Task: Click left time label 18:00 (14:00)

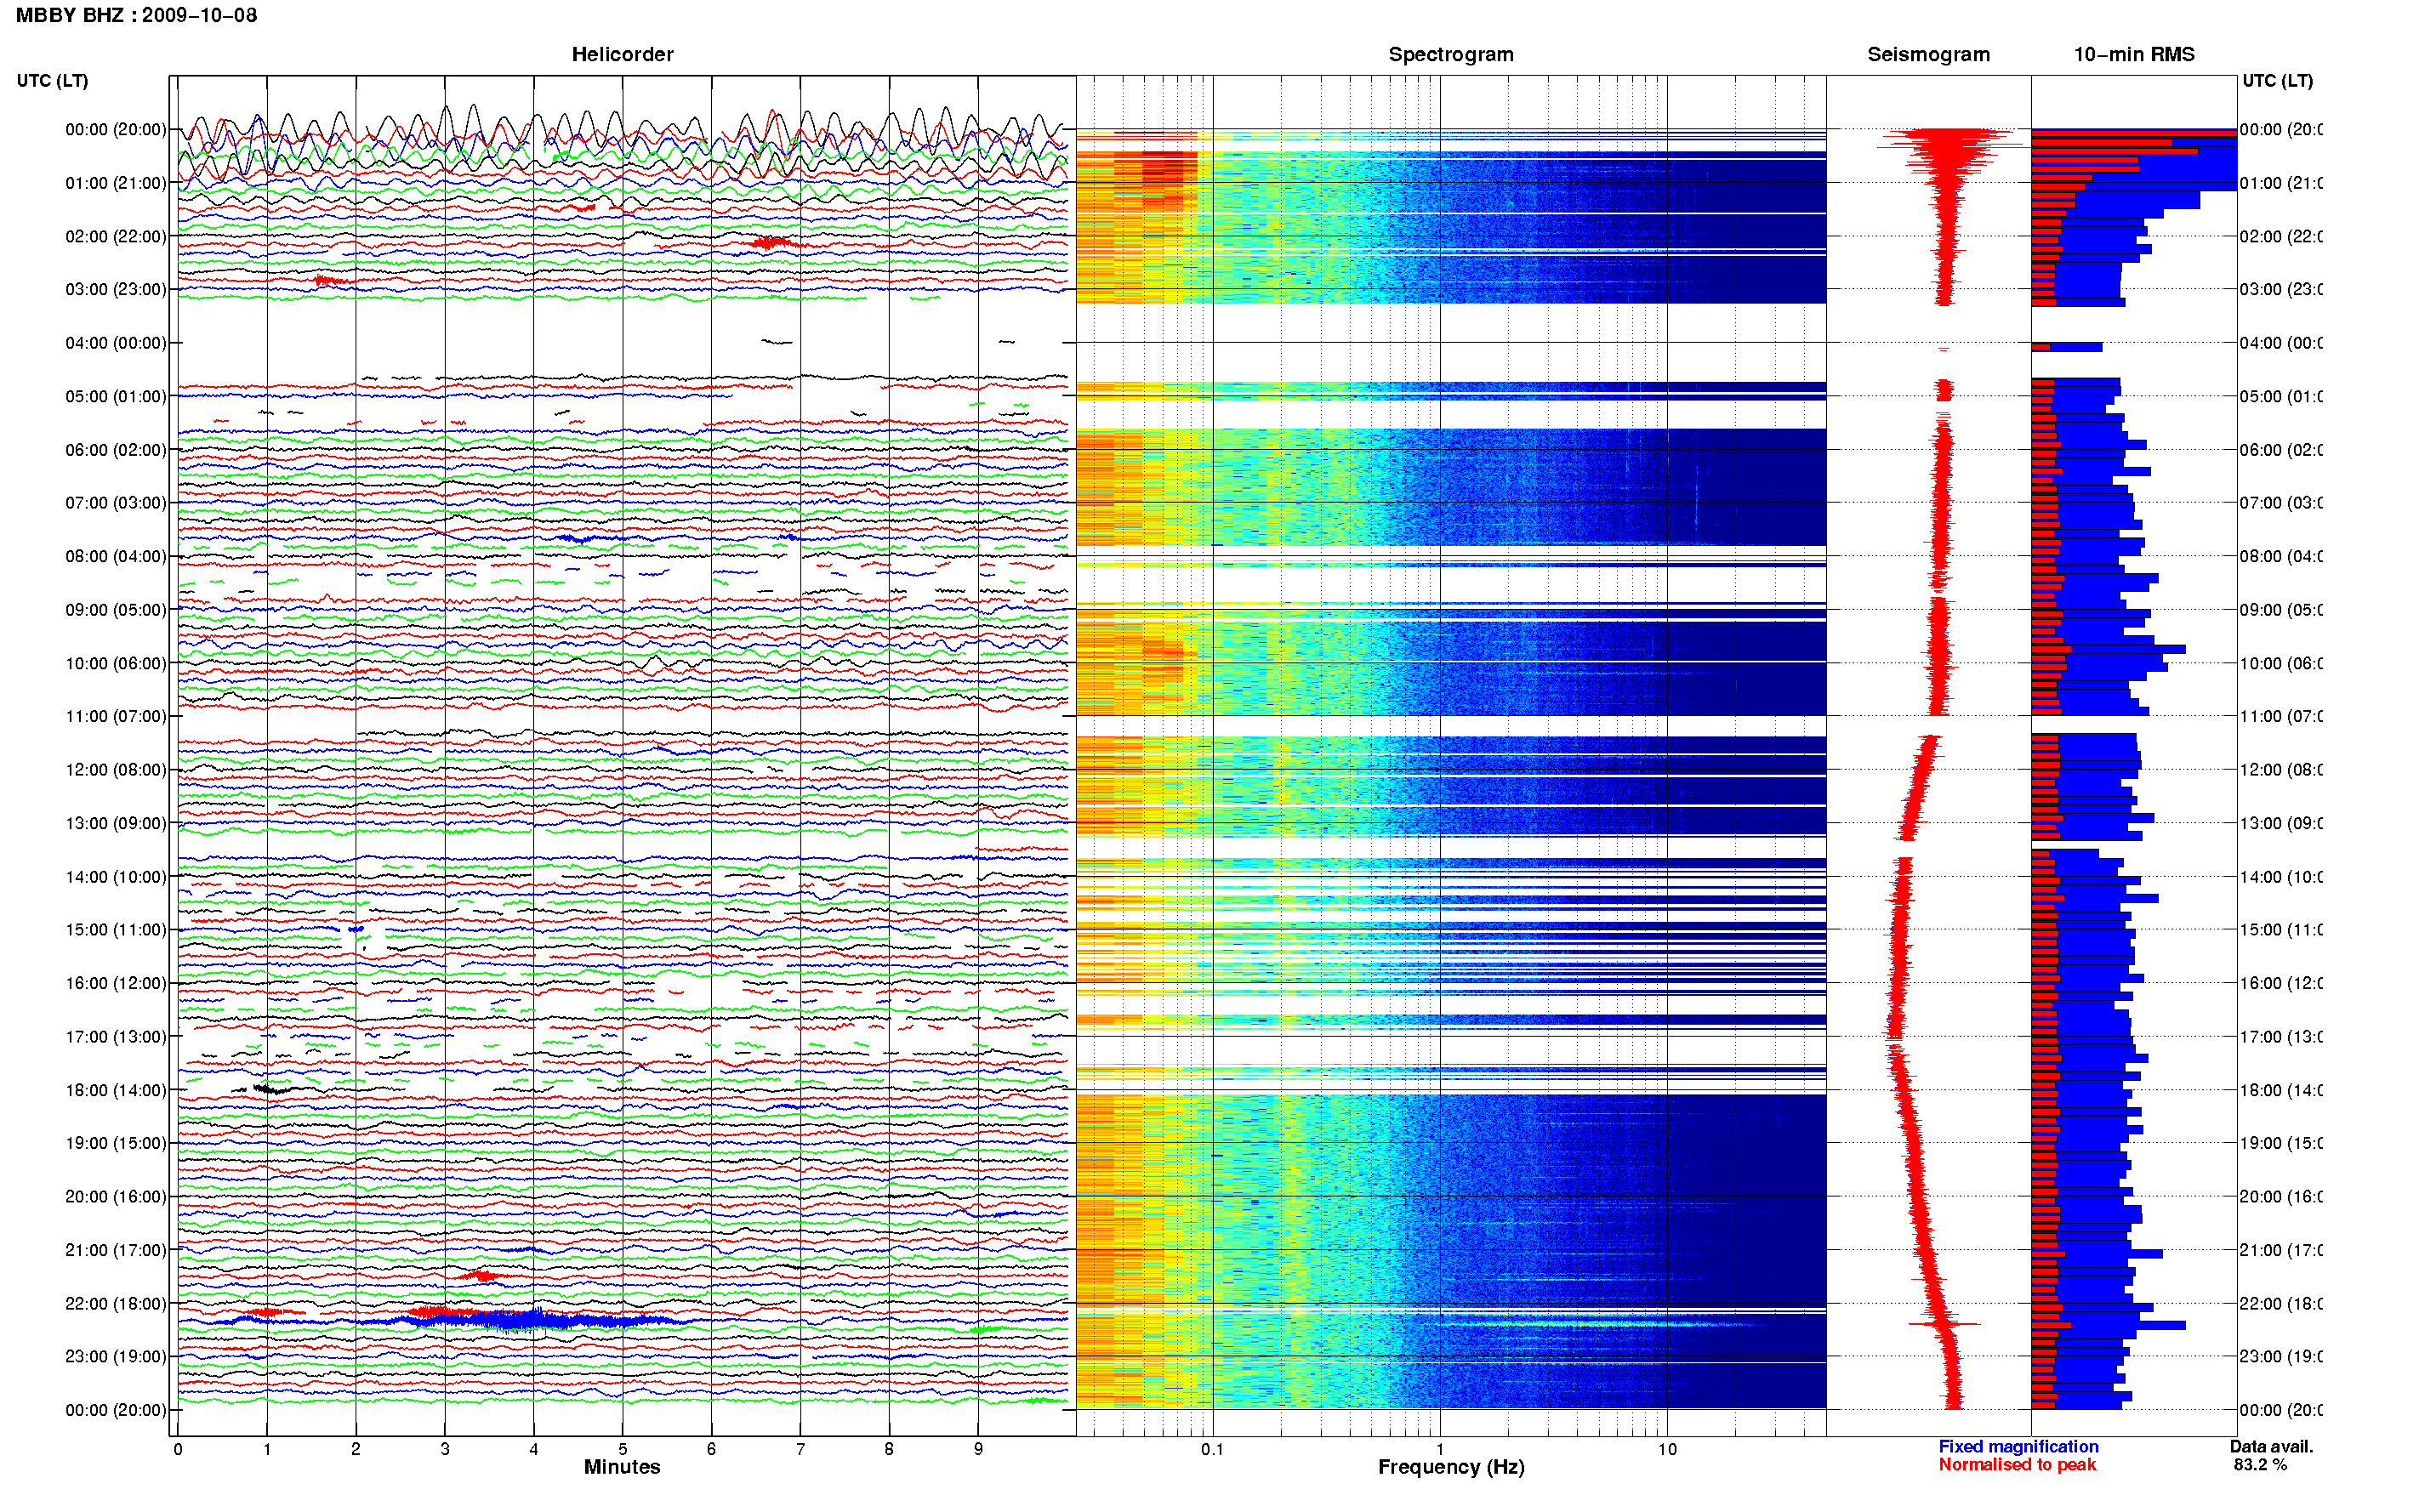Action: coord(116,1090)
